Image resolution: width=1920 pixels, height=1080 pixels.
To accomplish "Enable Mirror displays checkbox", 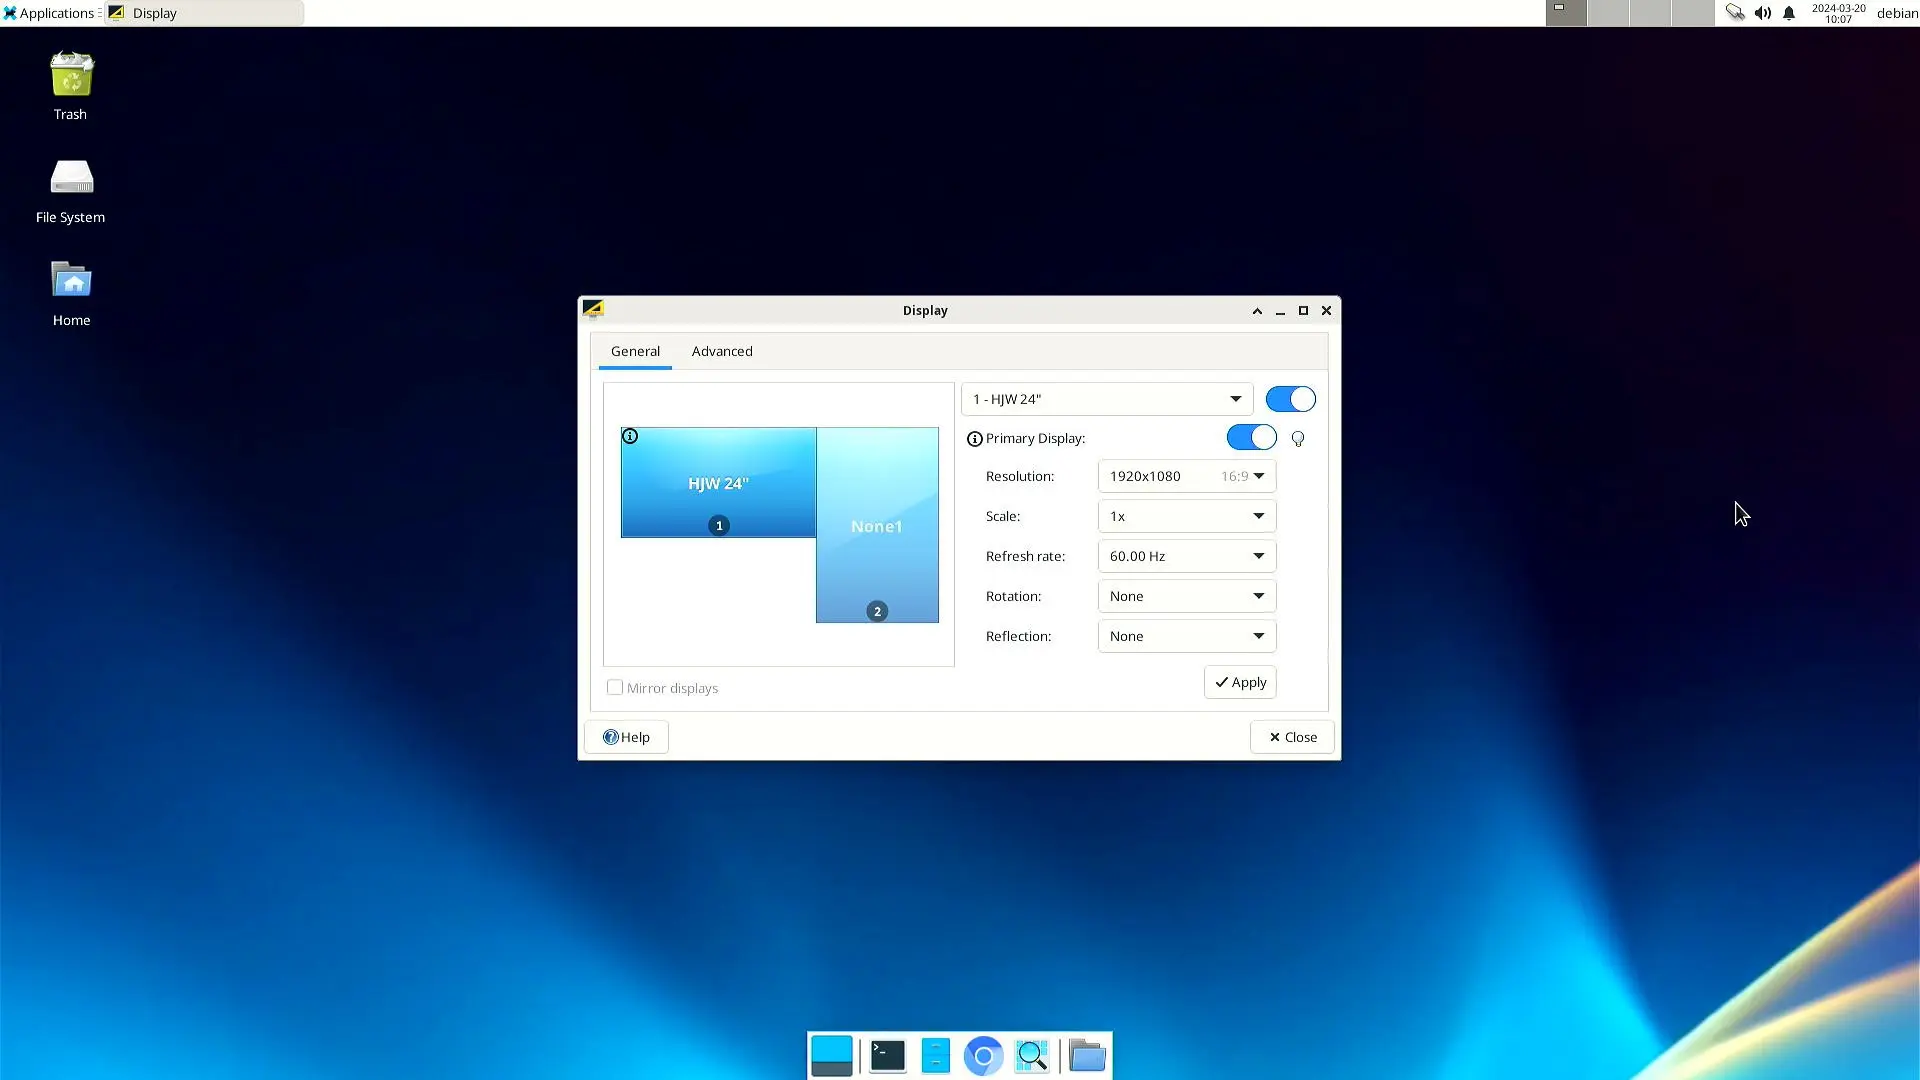I will click(x=615, y=687).
